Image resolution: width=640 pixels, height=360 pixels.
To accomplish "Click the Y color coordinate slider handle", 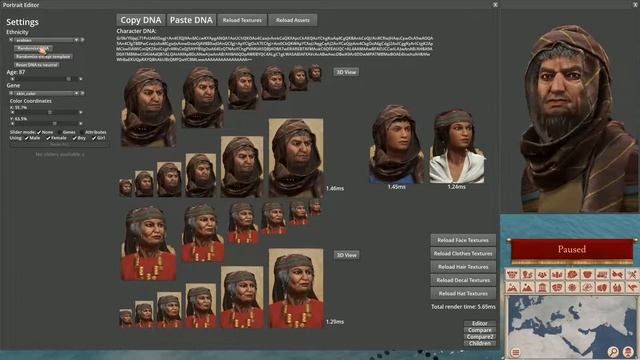I will 55,123.
